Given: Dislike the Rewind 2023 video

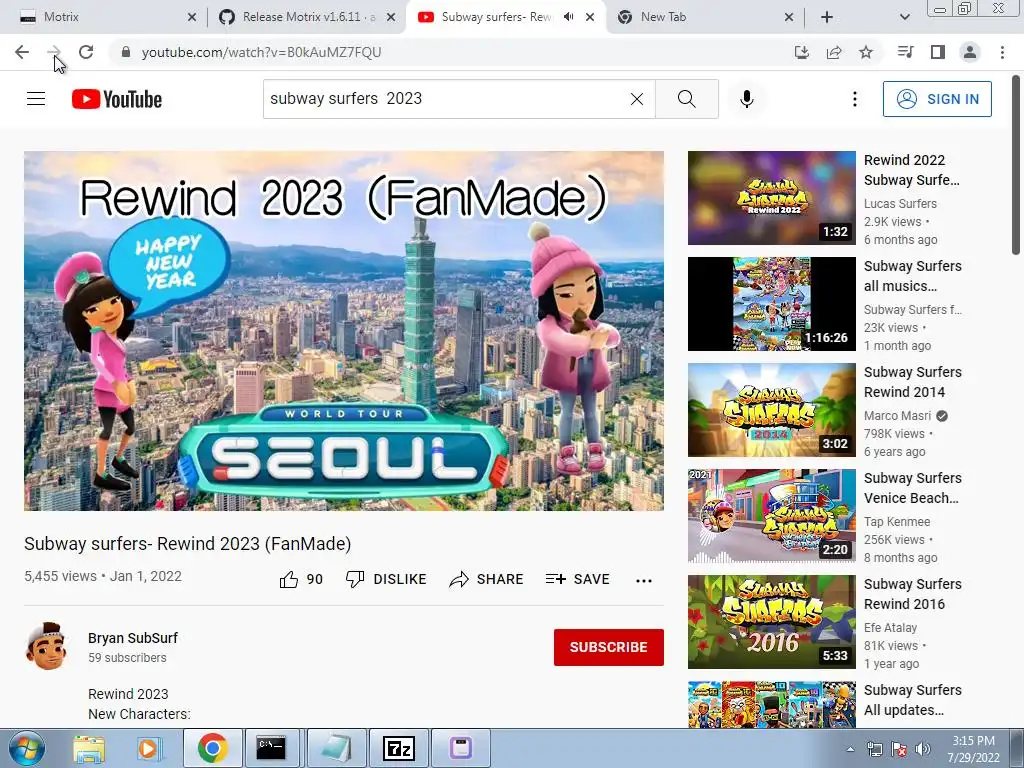Looking at the screenshot, I should [x=386, y=579].
